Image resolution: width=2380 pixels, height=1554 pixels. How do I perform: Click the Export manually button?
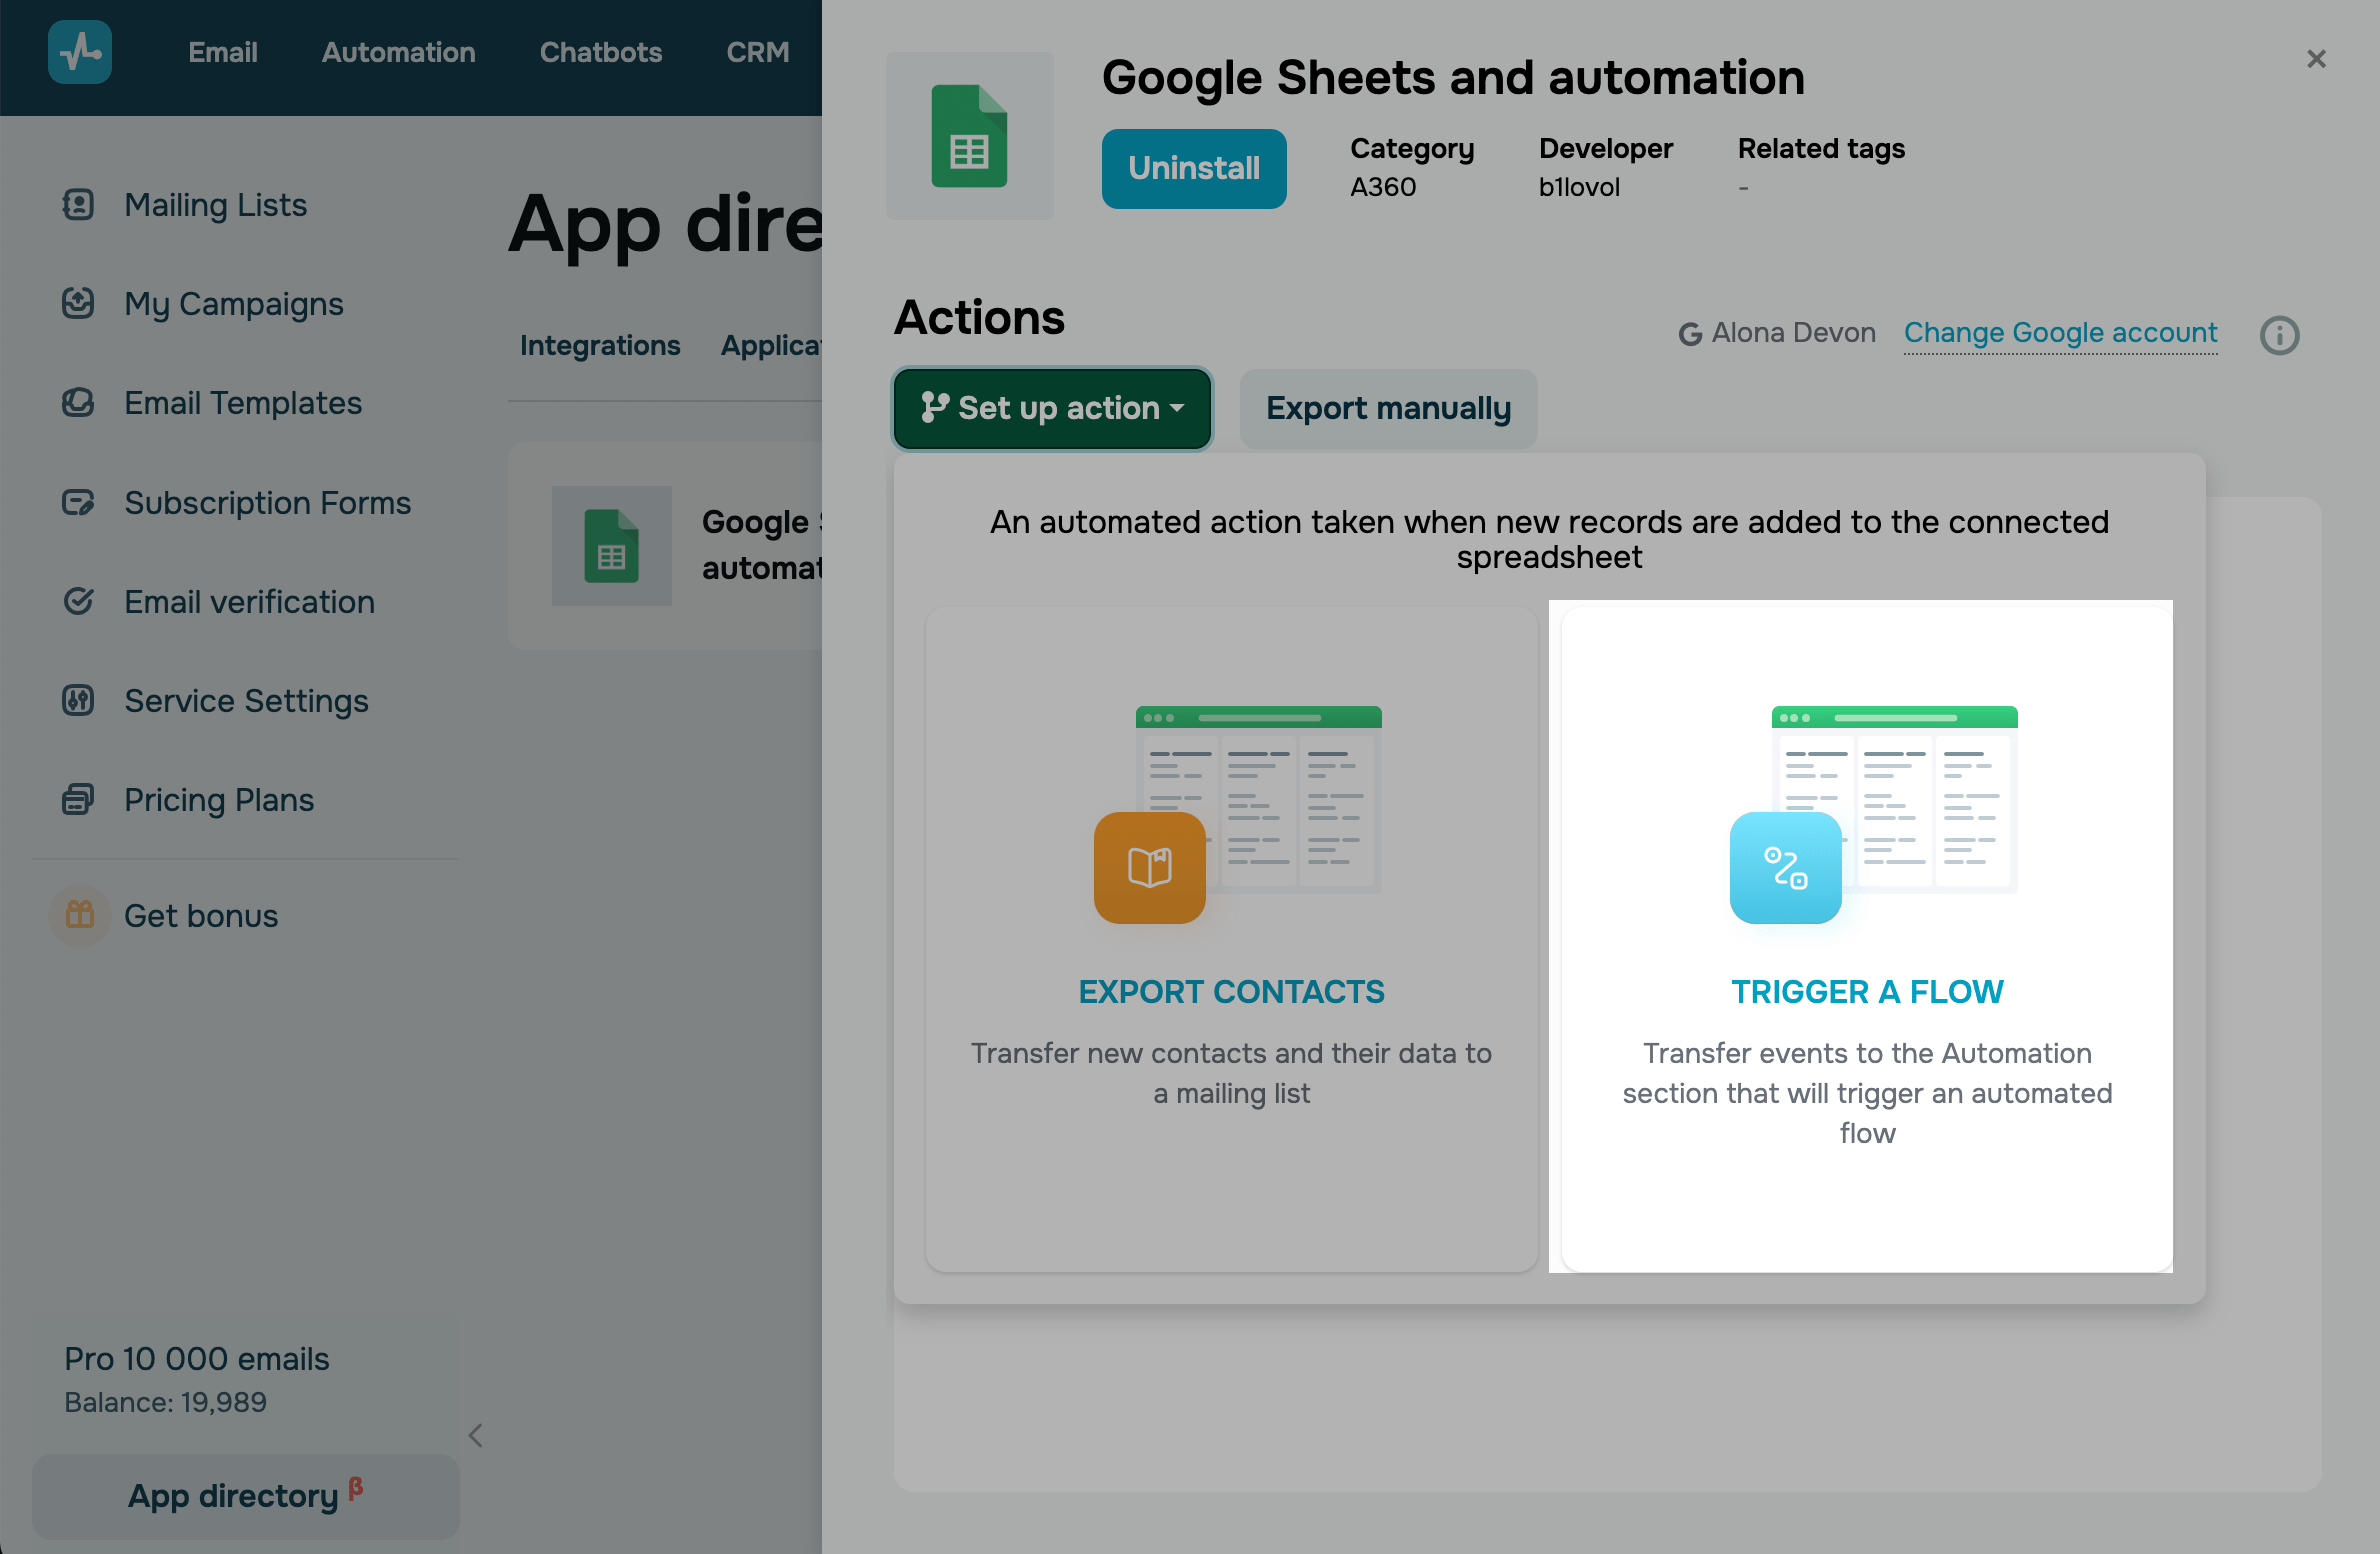(x=1388, y=408)
